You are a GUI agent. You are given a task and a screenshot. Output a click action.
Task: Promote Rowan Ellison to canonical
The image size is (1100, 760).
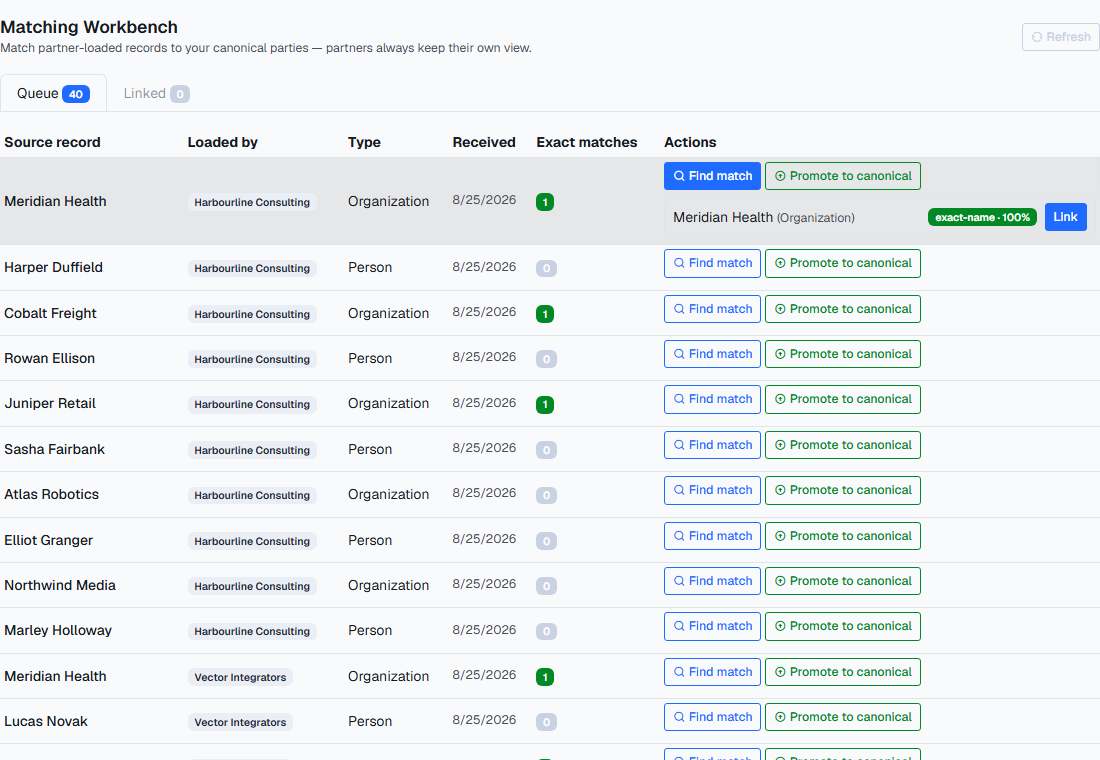[843, 354]
